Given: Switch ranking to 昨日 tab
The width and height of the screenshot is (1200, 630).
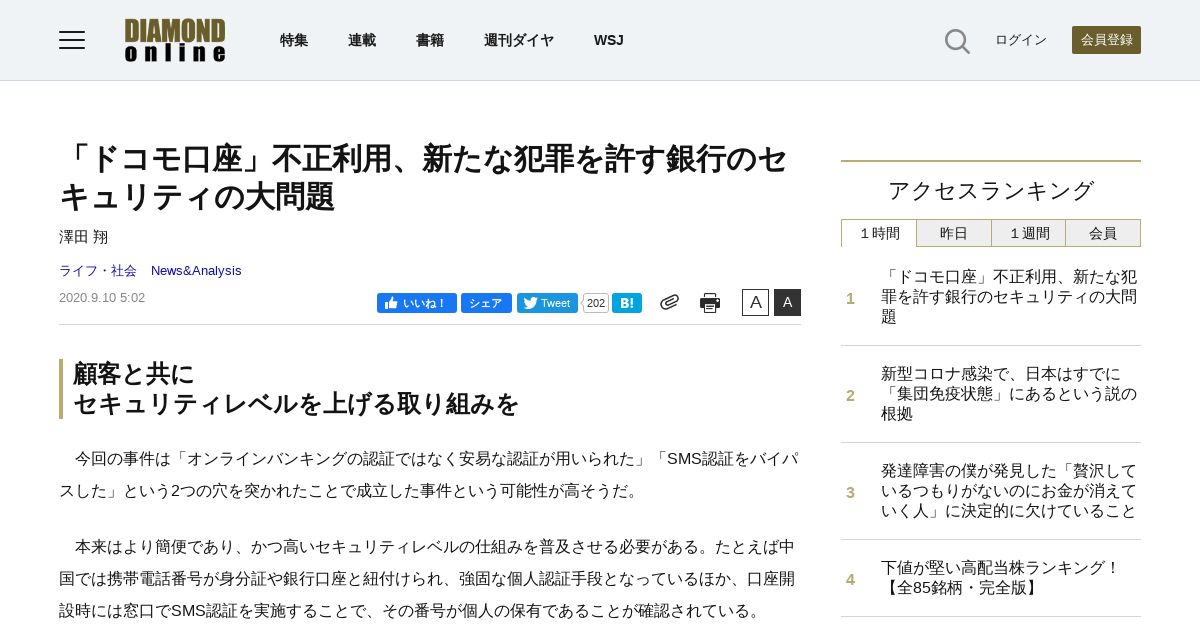Looking at the screenshot, I should tap(954, 233).
